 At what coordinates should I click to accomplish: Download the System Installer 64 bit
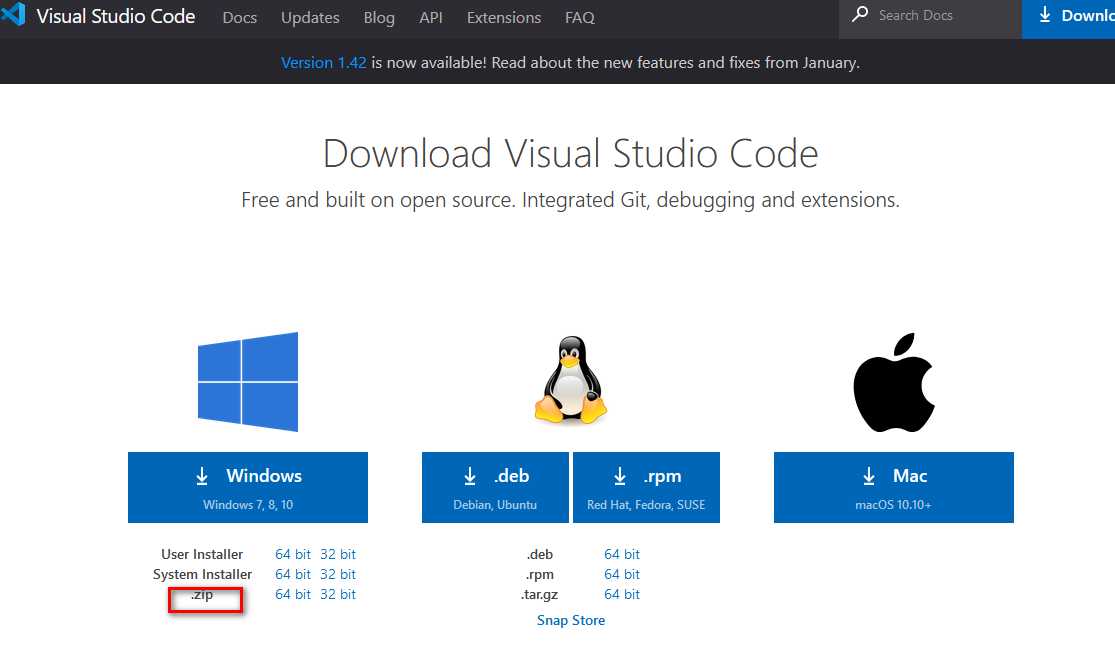(293, 574)
